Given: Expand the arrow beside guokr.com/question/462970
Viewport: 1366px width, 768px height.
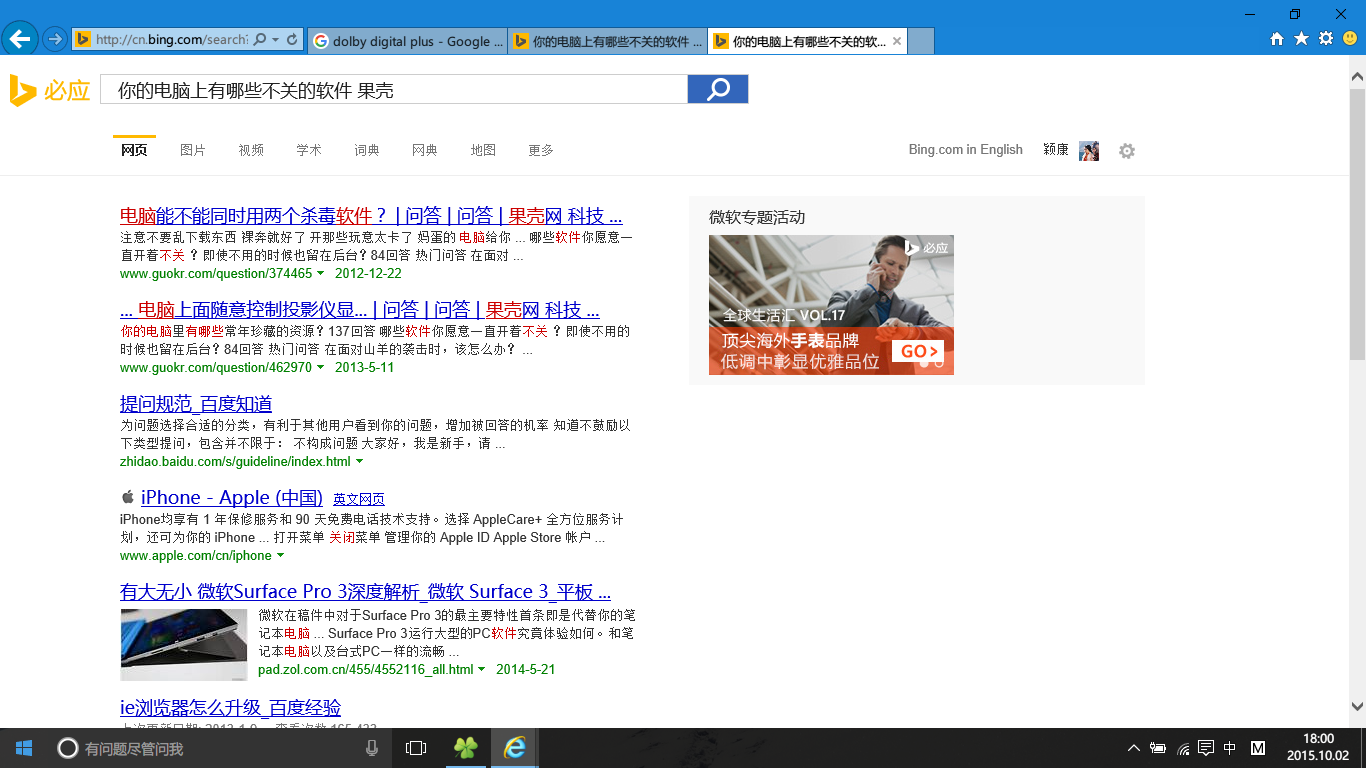Looking at the screenshot, I should 321,368.
